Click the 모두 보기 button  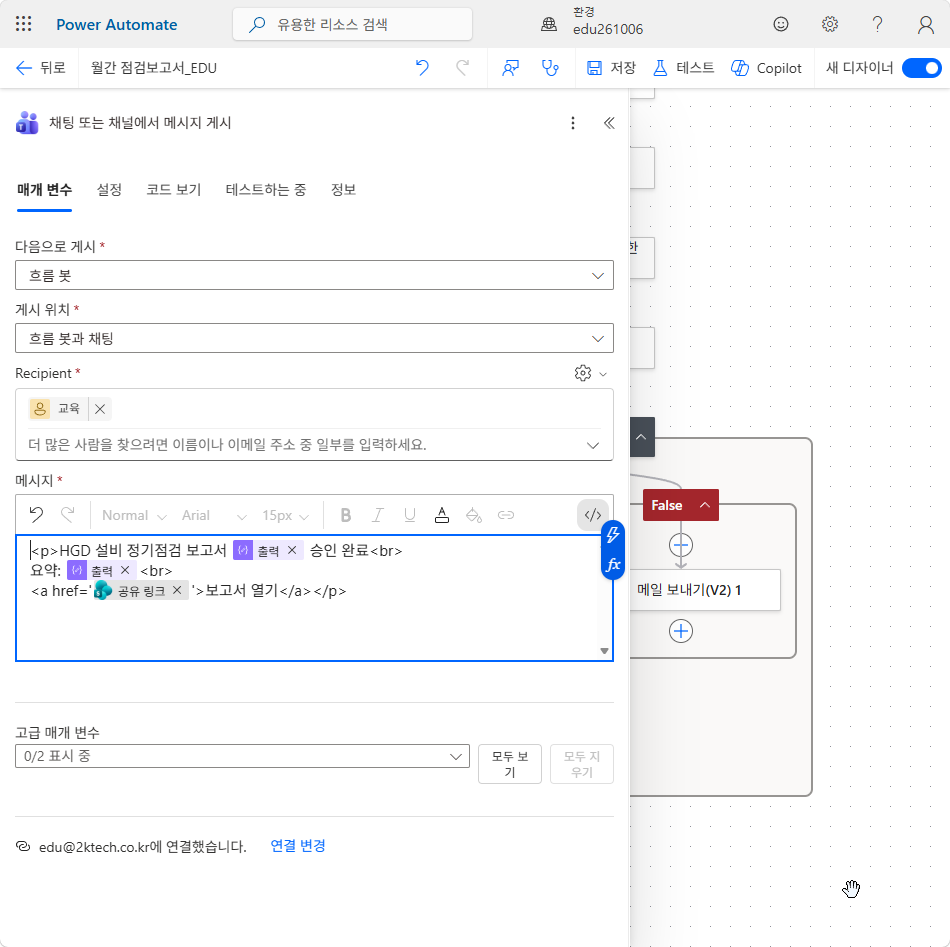tap(510, 764)
